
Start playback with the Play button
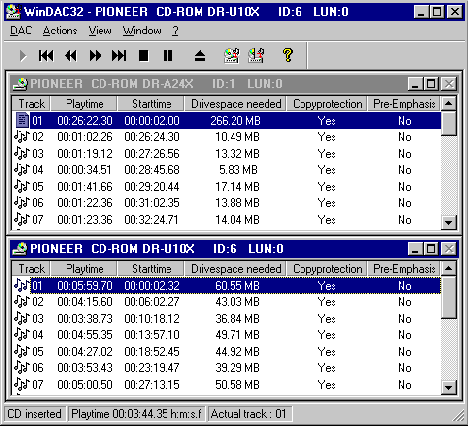click(x=22, y=56)
